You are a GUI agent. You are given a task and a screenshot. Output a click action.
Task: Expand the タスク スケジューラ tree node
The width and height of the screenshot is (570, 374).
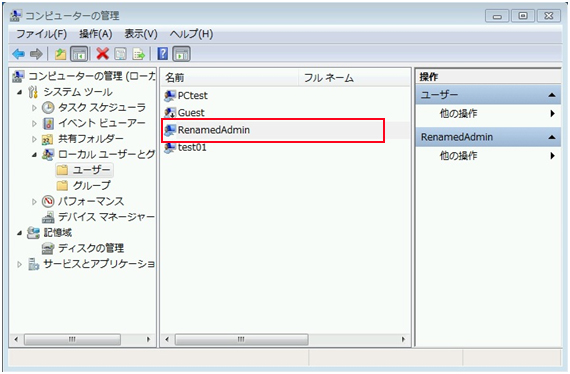tap(34, 108)
